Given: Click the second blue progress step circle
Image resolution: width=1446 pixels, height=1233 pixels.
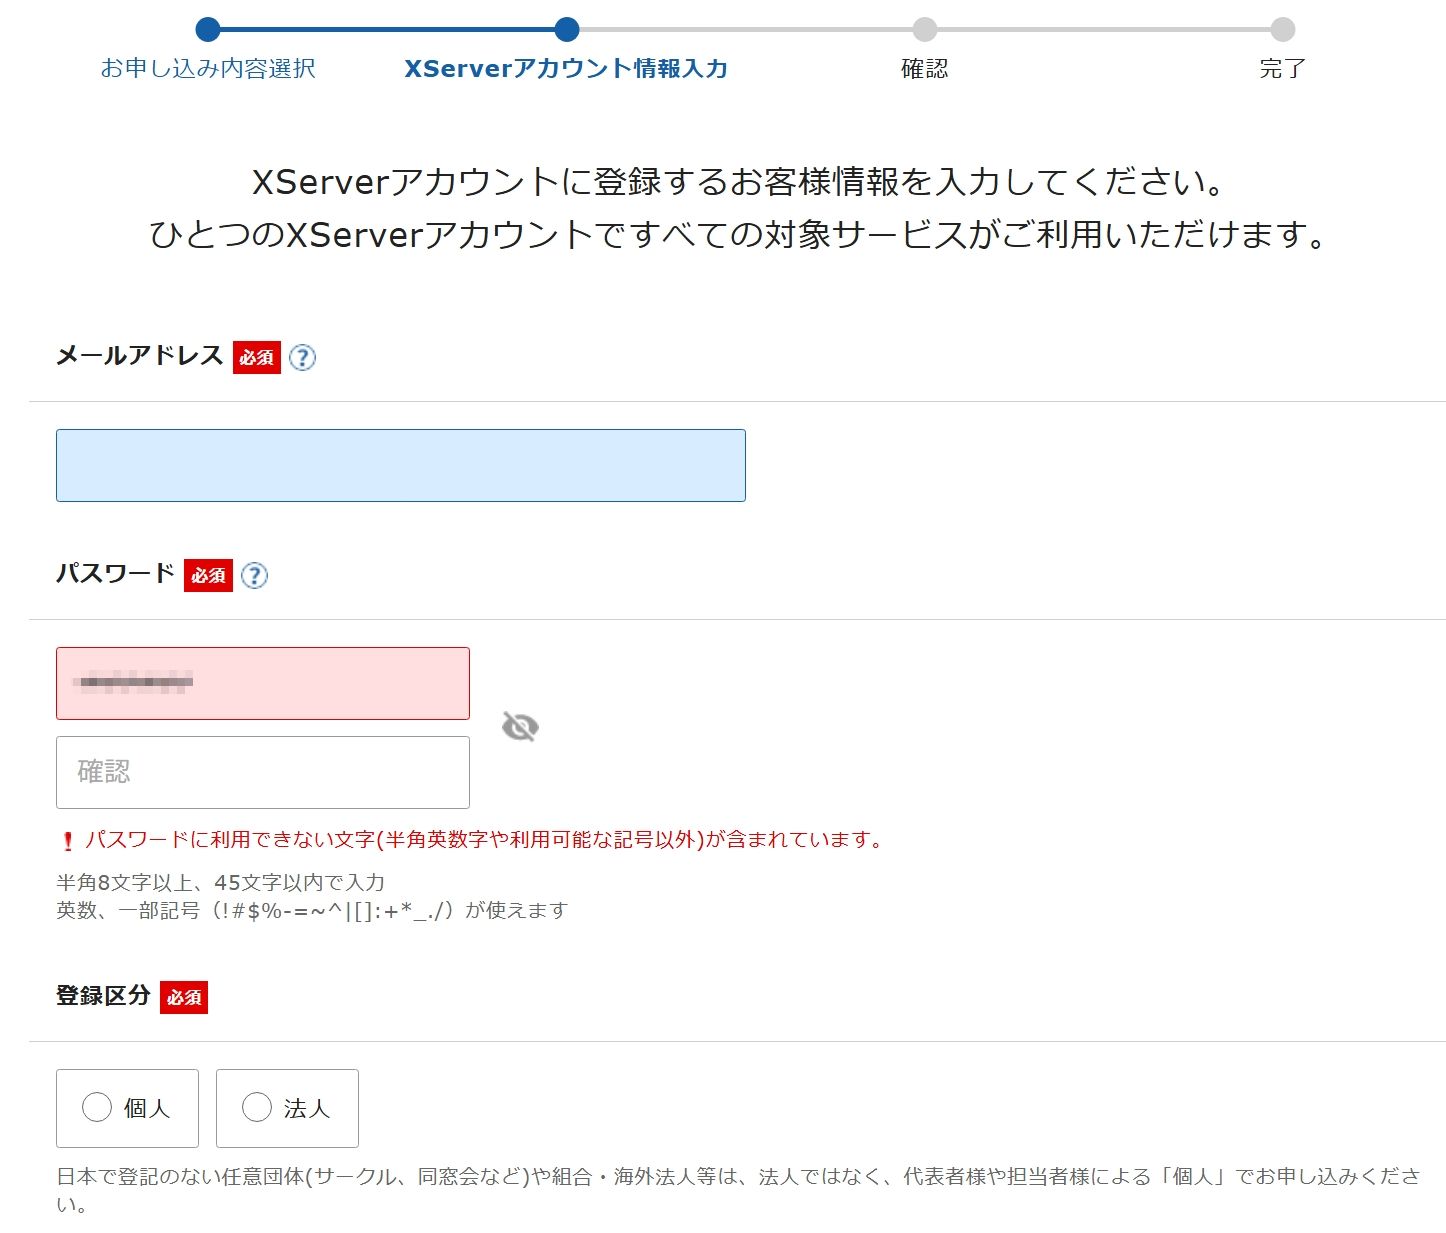Looking at the screenshot, I should pos(567,29).
